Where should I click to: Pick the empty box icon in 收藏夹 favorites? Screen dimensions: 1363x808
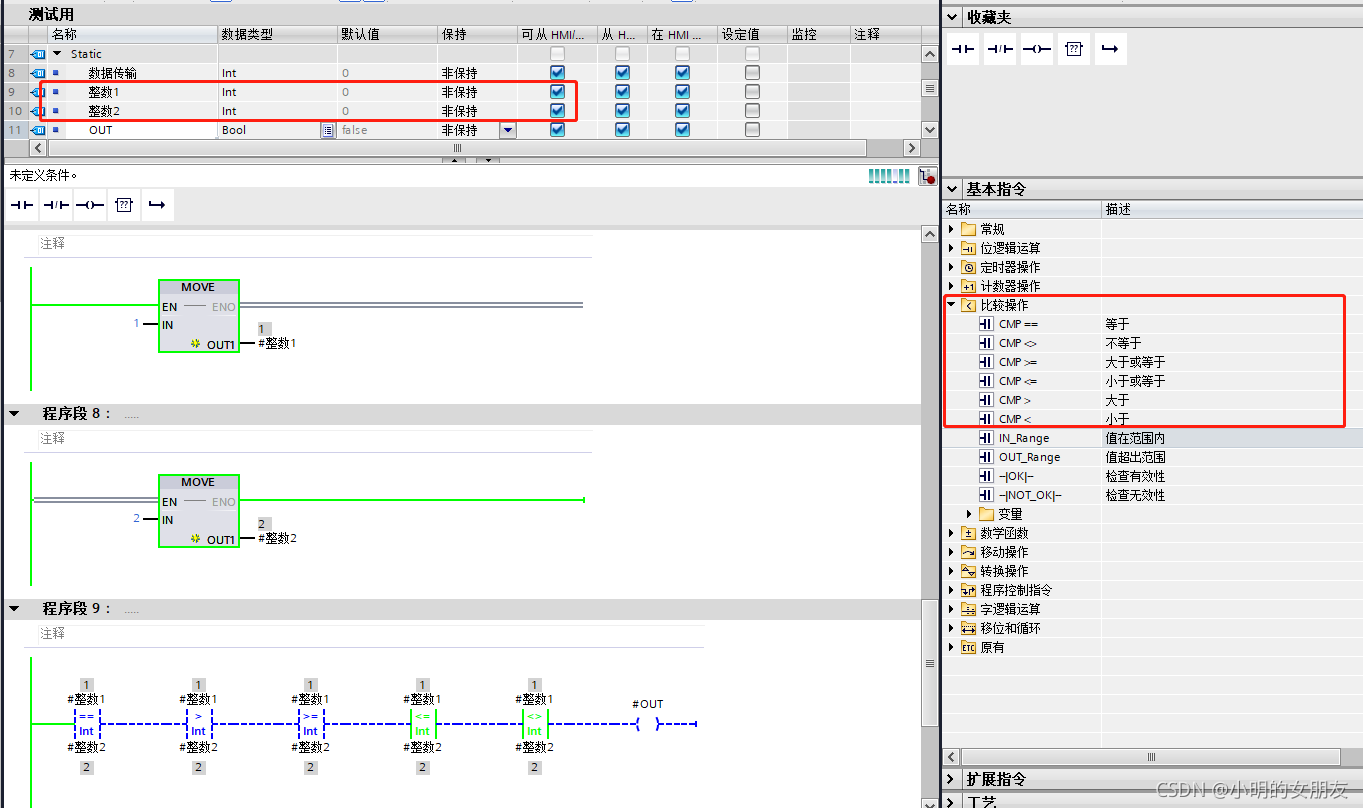1074,49
